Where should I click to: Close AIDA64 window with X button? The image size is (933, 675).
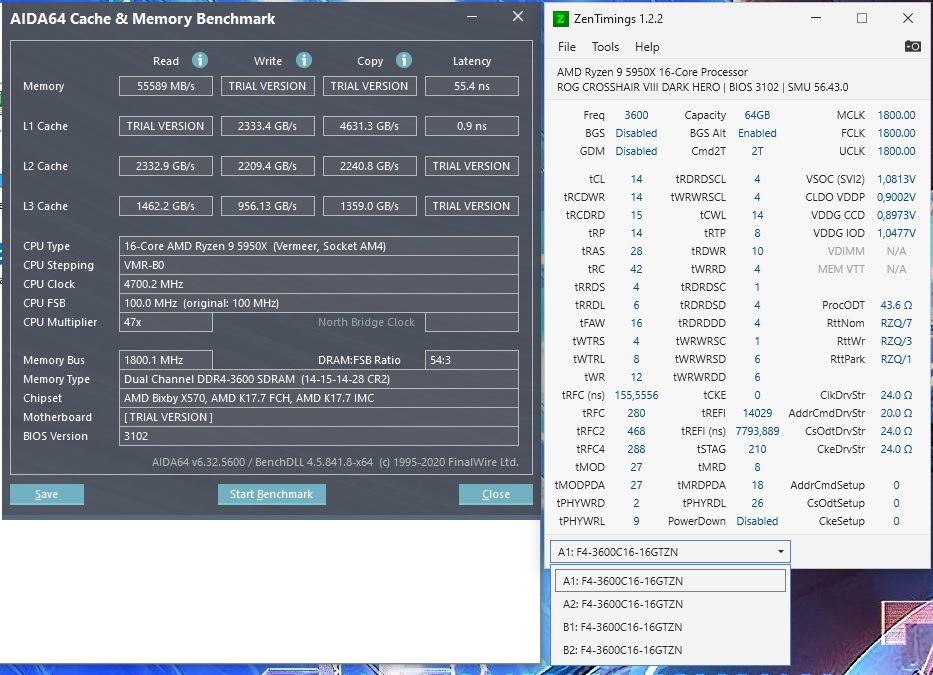pyautogui.click(x=518, y=17)
